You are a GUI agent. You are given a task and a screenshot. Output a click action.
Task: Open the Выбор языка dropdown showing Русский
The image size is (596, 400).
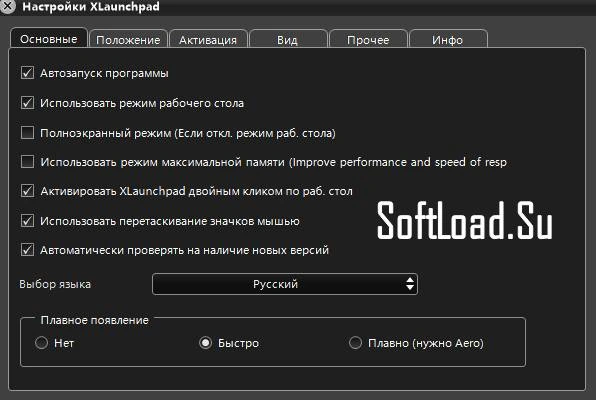(x=285, y=284)
